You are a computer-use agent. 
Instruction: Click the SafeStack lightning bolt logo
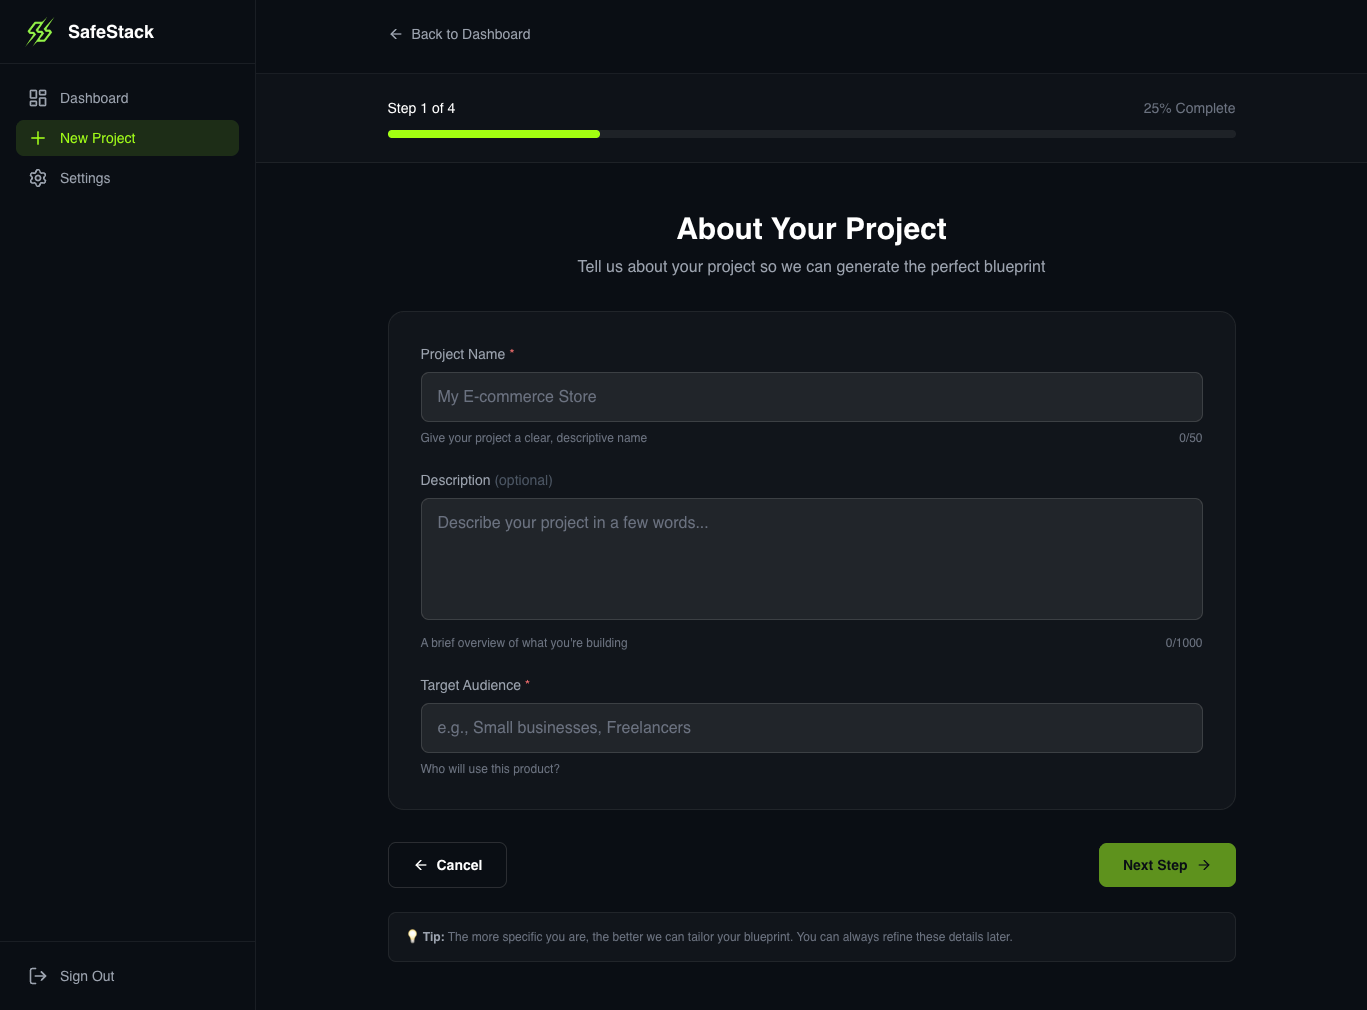point(39,31)
